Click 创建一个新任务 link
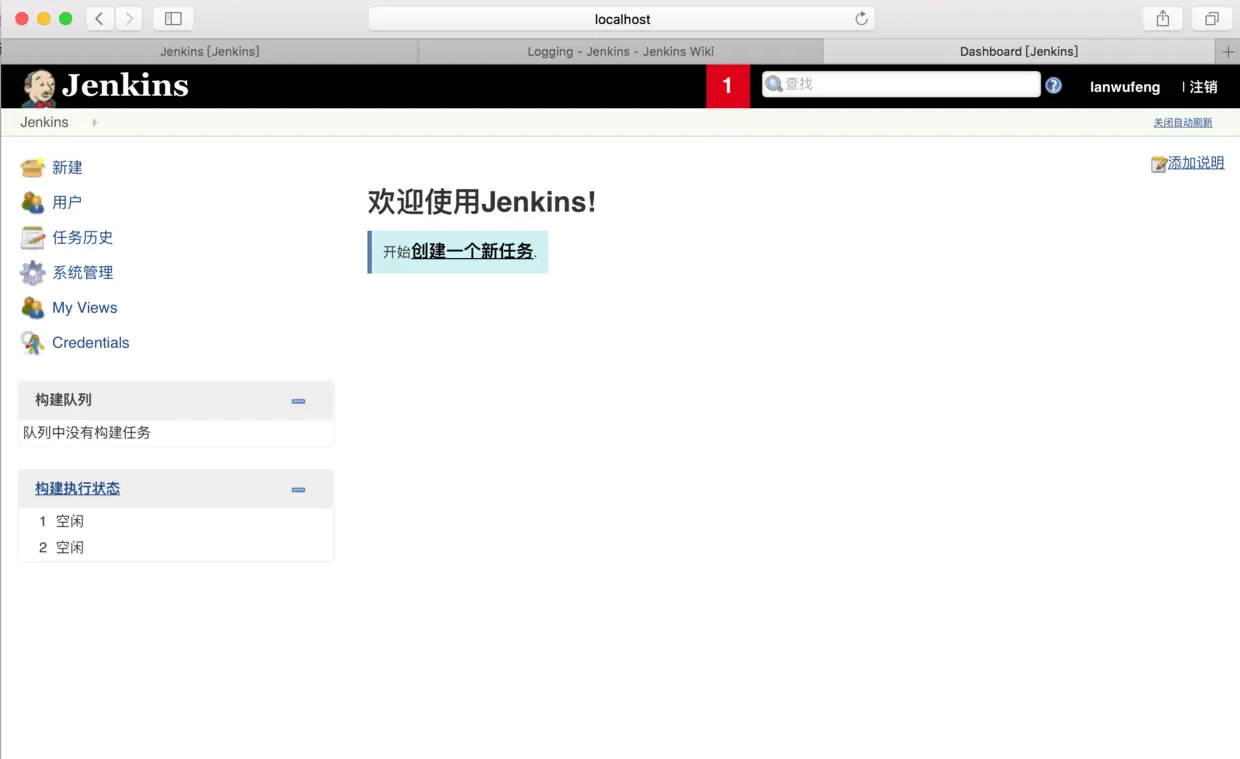This screenshot has width=1240, height=759. coord(472,251)
